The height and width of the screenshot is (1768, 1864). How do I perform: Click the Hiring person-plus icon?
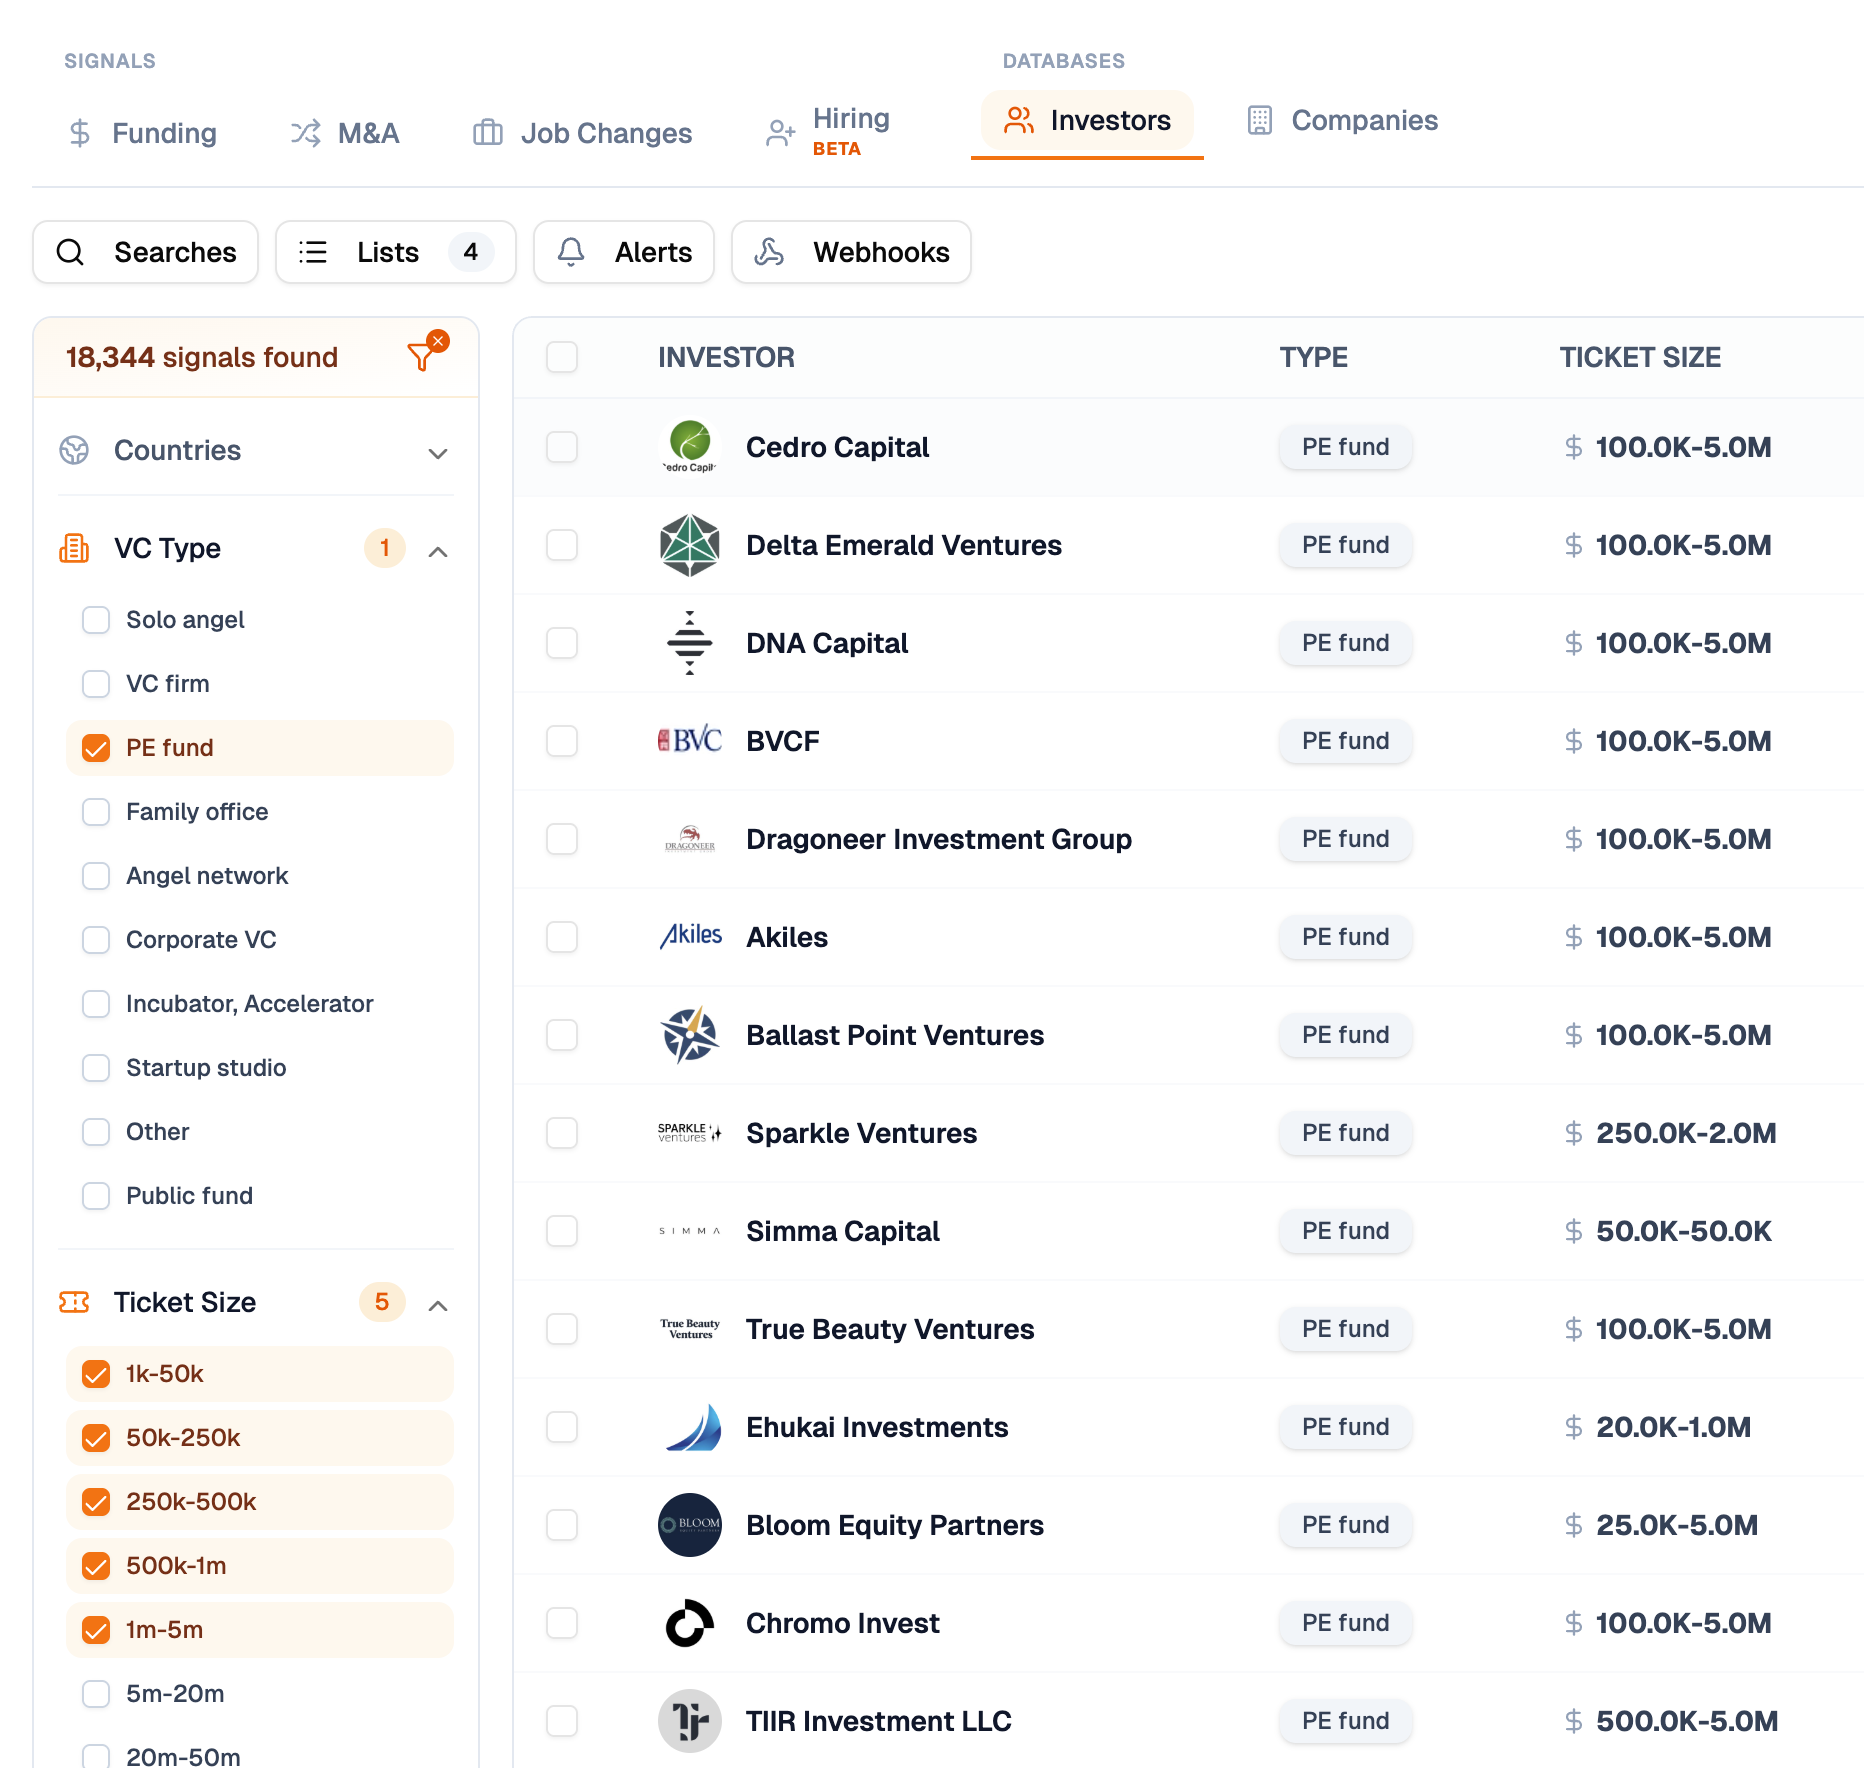click(x=780, y=133)
